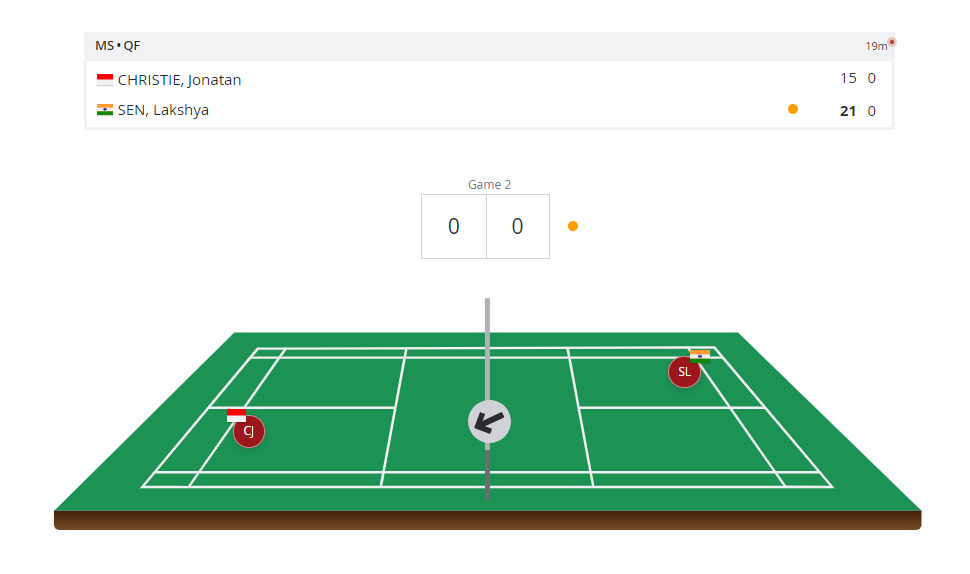Open CHRISTIE, Jonatan player name

(179, 80)
